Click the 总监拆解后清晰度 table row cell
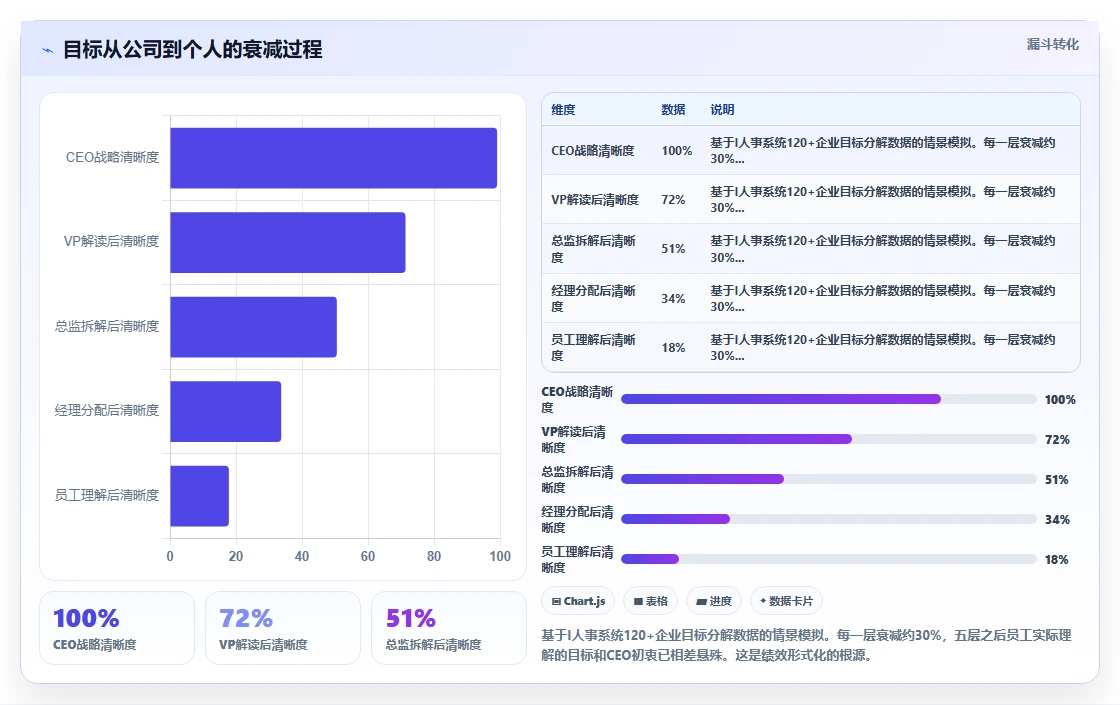The image size is (1120, 705). [x=594, y=249]
